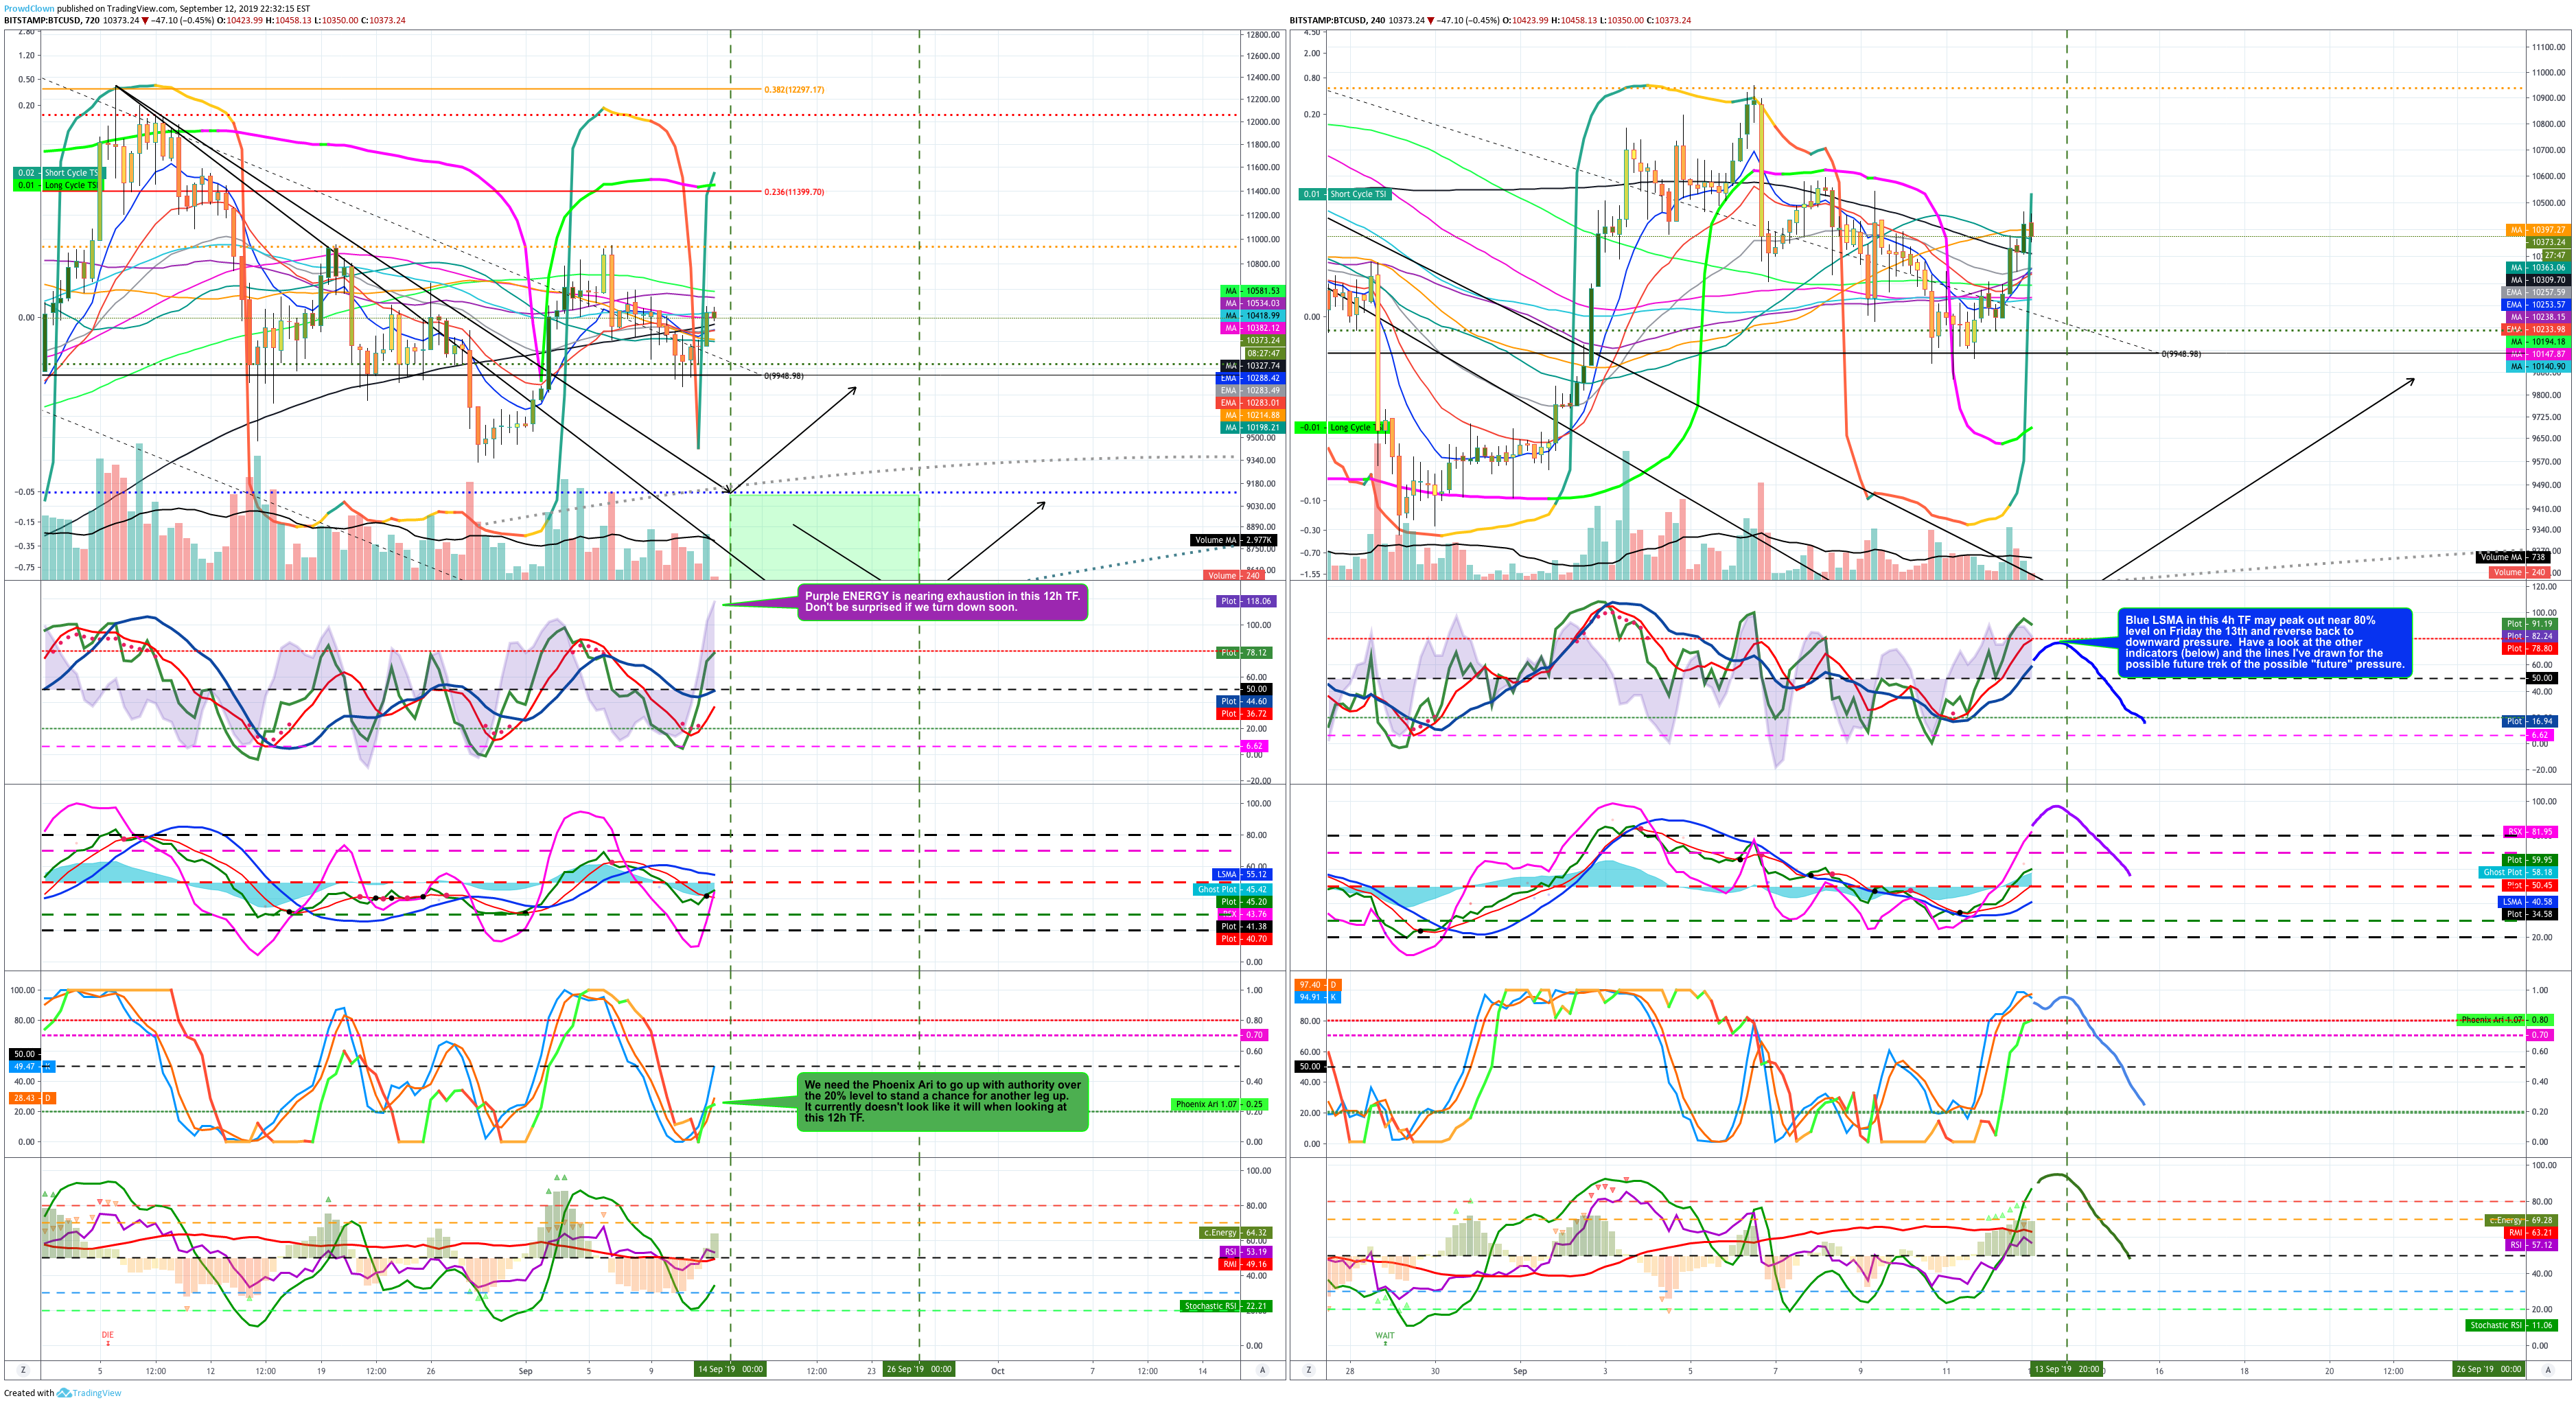Image resolution: width=2576 pixels, height=1405 pixels.
Task: Click the A auto-scale button on the left chart
Action: pos(1263,1370)
